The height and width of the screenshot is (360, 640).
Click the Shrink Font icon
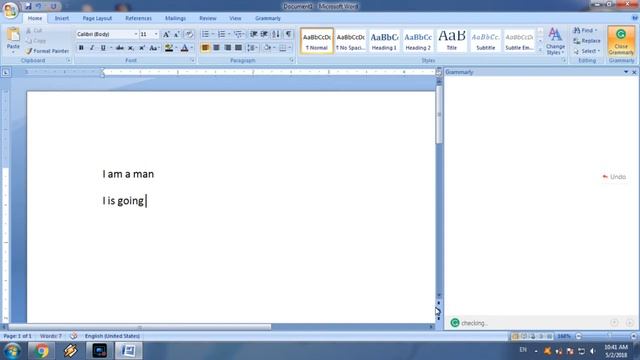coord(176,34)
